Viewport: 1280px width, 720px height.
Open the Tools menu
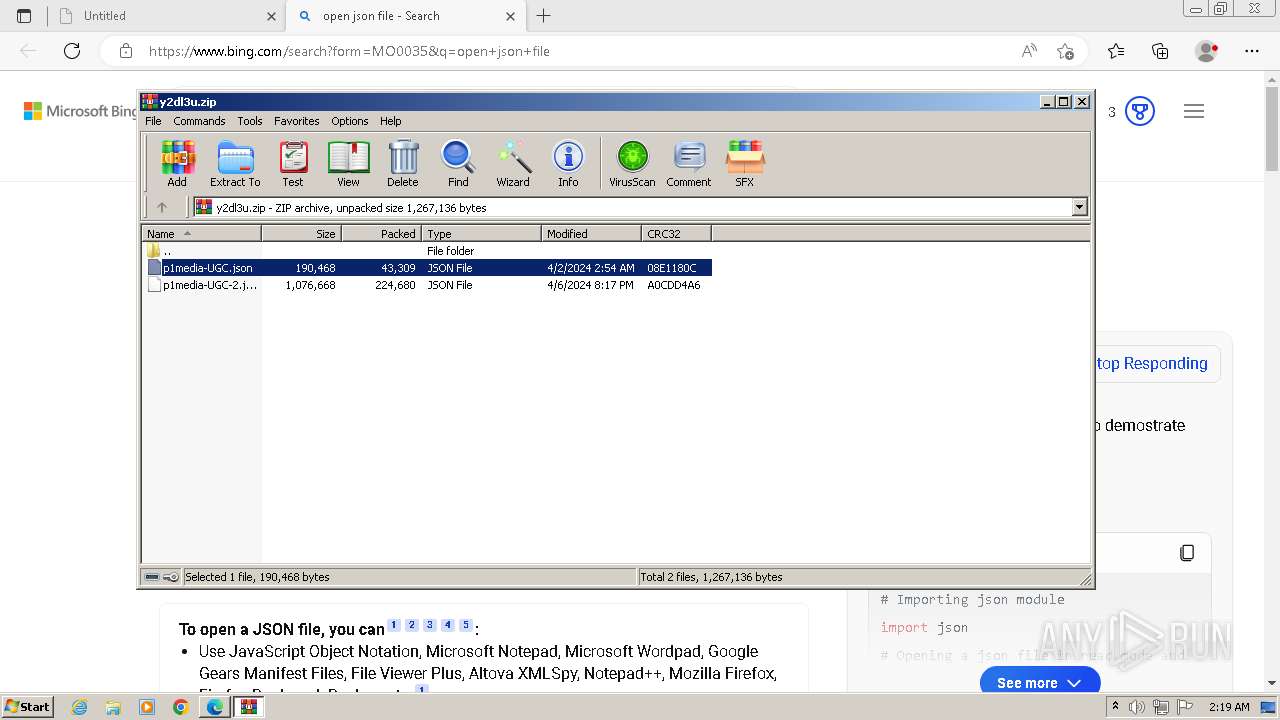(250, 121)
